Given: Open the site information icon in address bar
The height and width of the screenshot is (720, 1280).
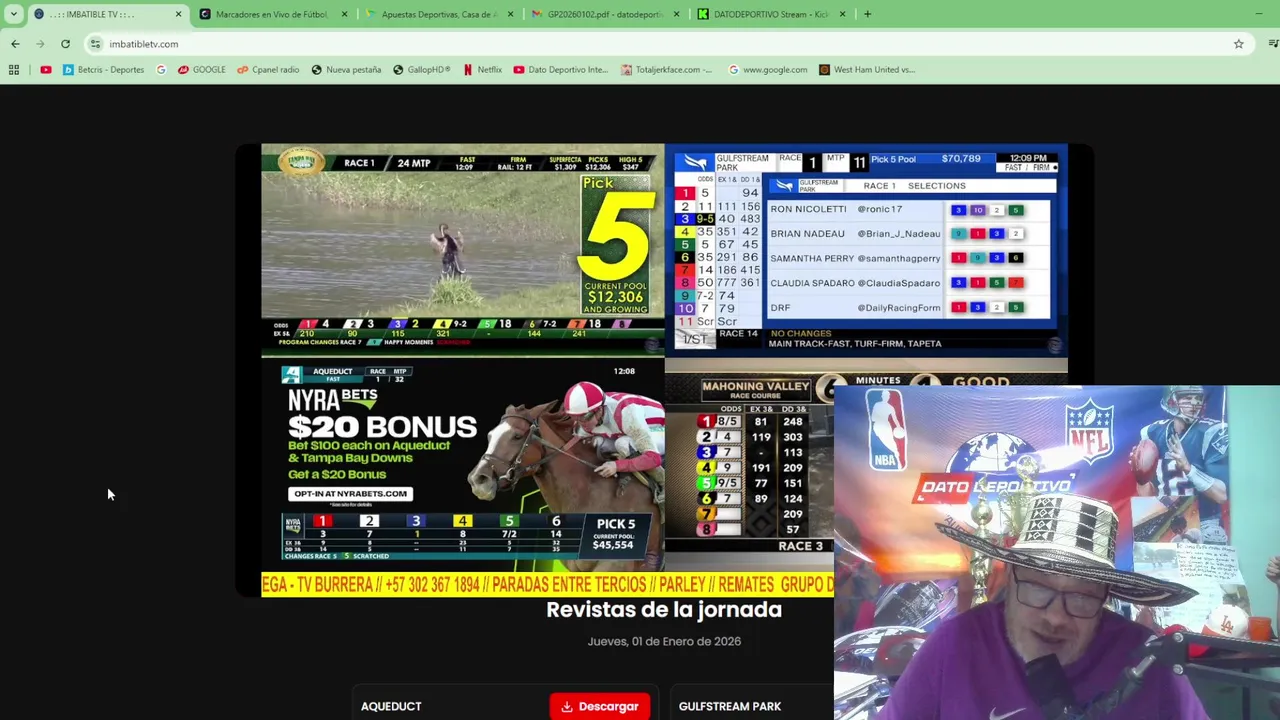Looking at the screenshot, I should (x=95, y=44).
